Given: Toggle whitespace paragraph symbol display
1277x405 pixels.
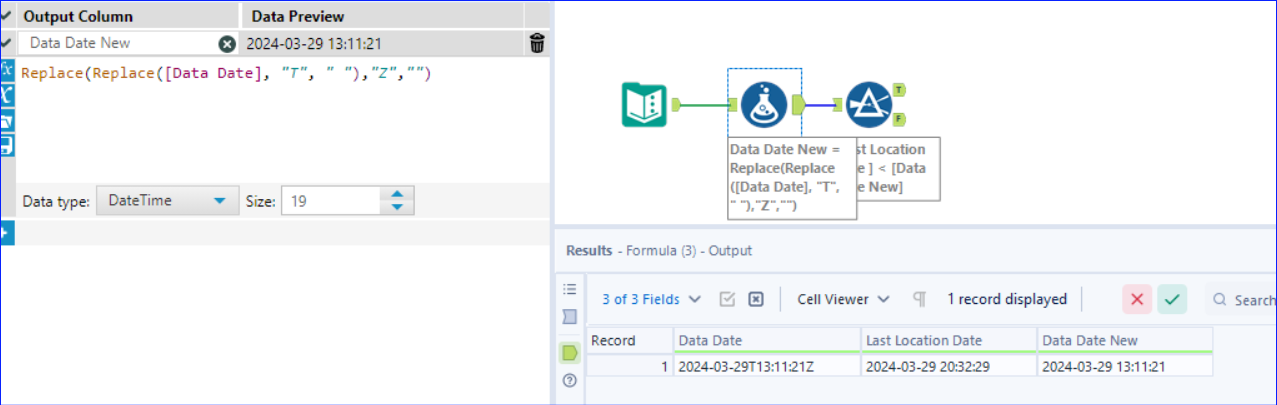Looking at the screenshot, I should 919,299.
